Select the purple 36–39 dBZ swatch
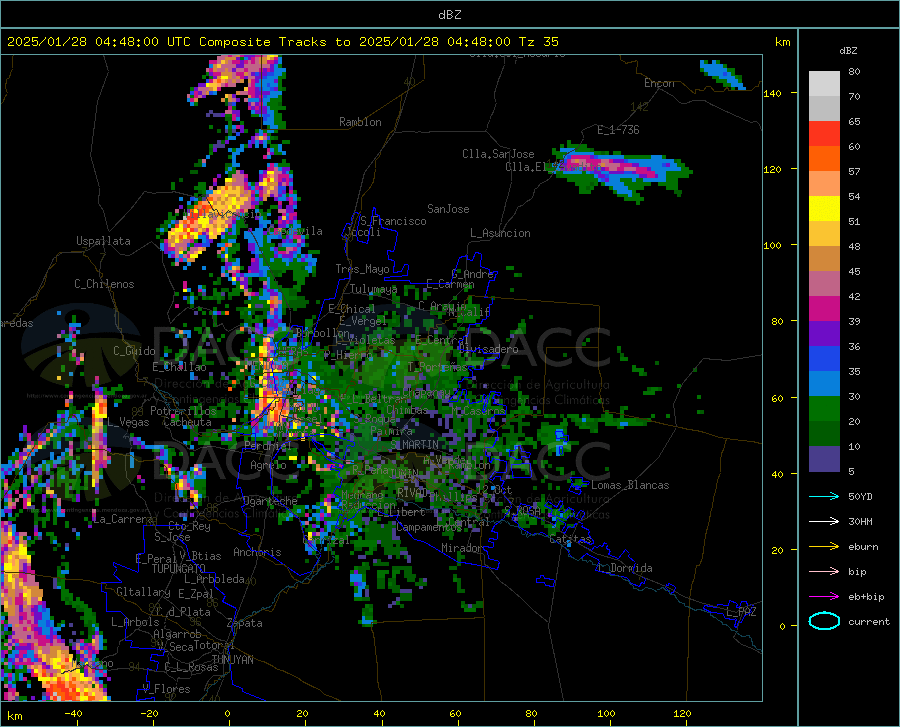 coord(824,334)
